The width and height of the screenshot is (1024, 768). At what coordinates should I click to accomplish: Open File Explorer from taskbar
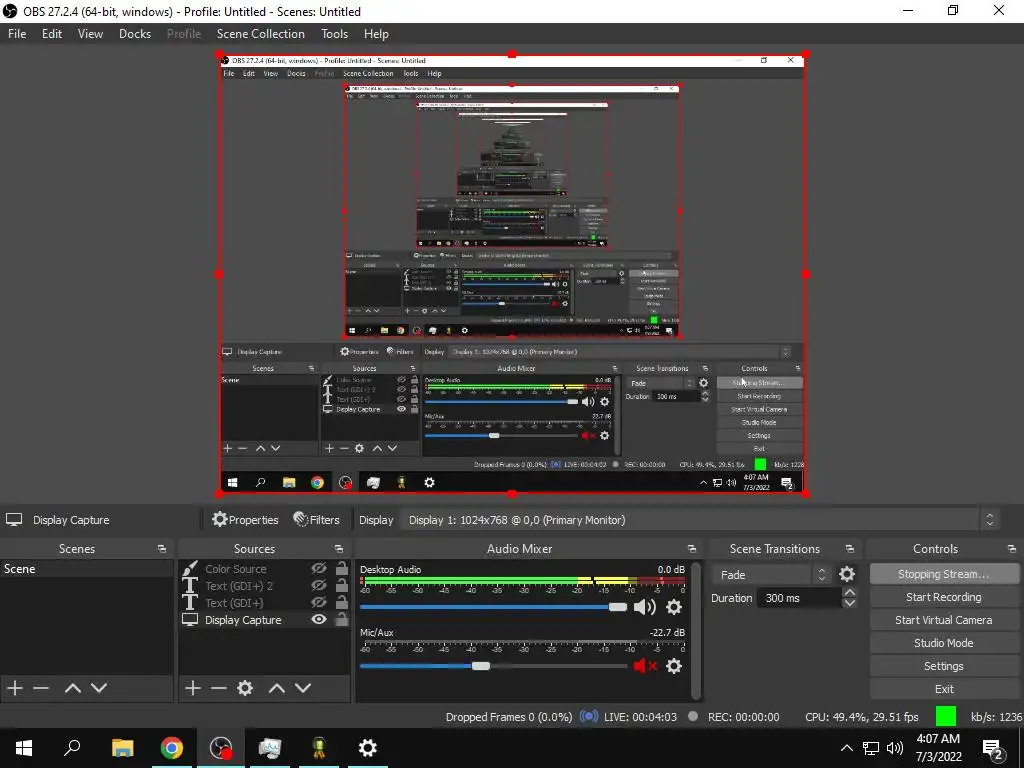click(x=122, y=748)
